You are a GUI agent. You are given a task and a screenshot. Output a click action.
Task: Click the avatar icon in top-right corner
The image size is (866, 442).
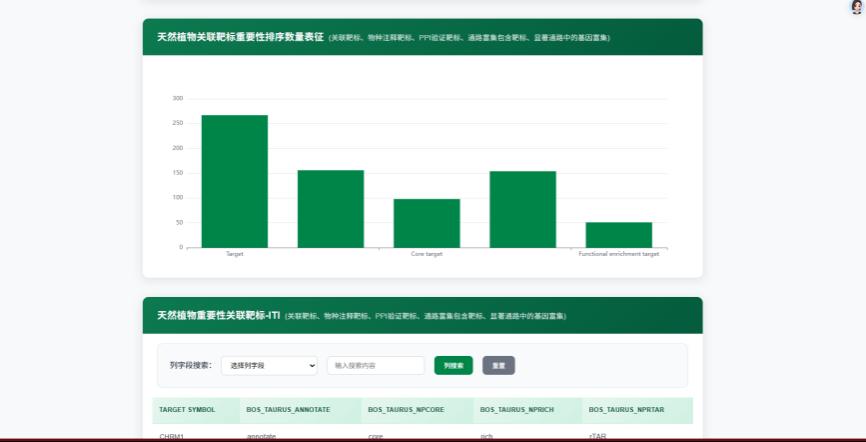[856, 7]
